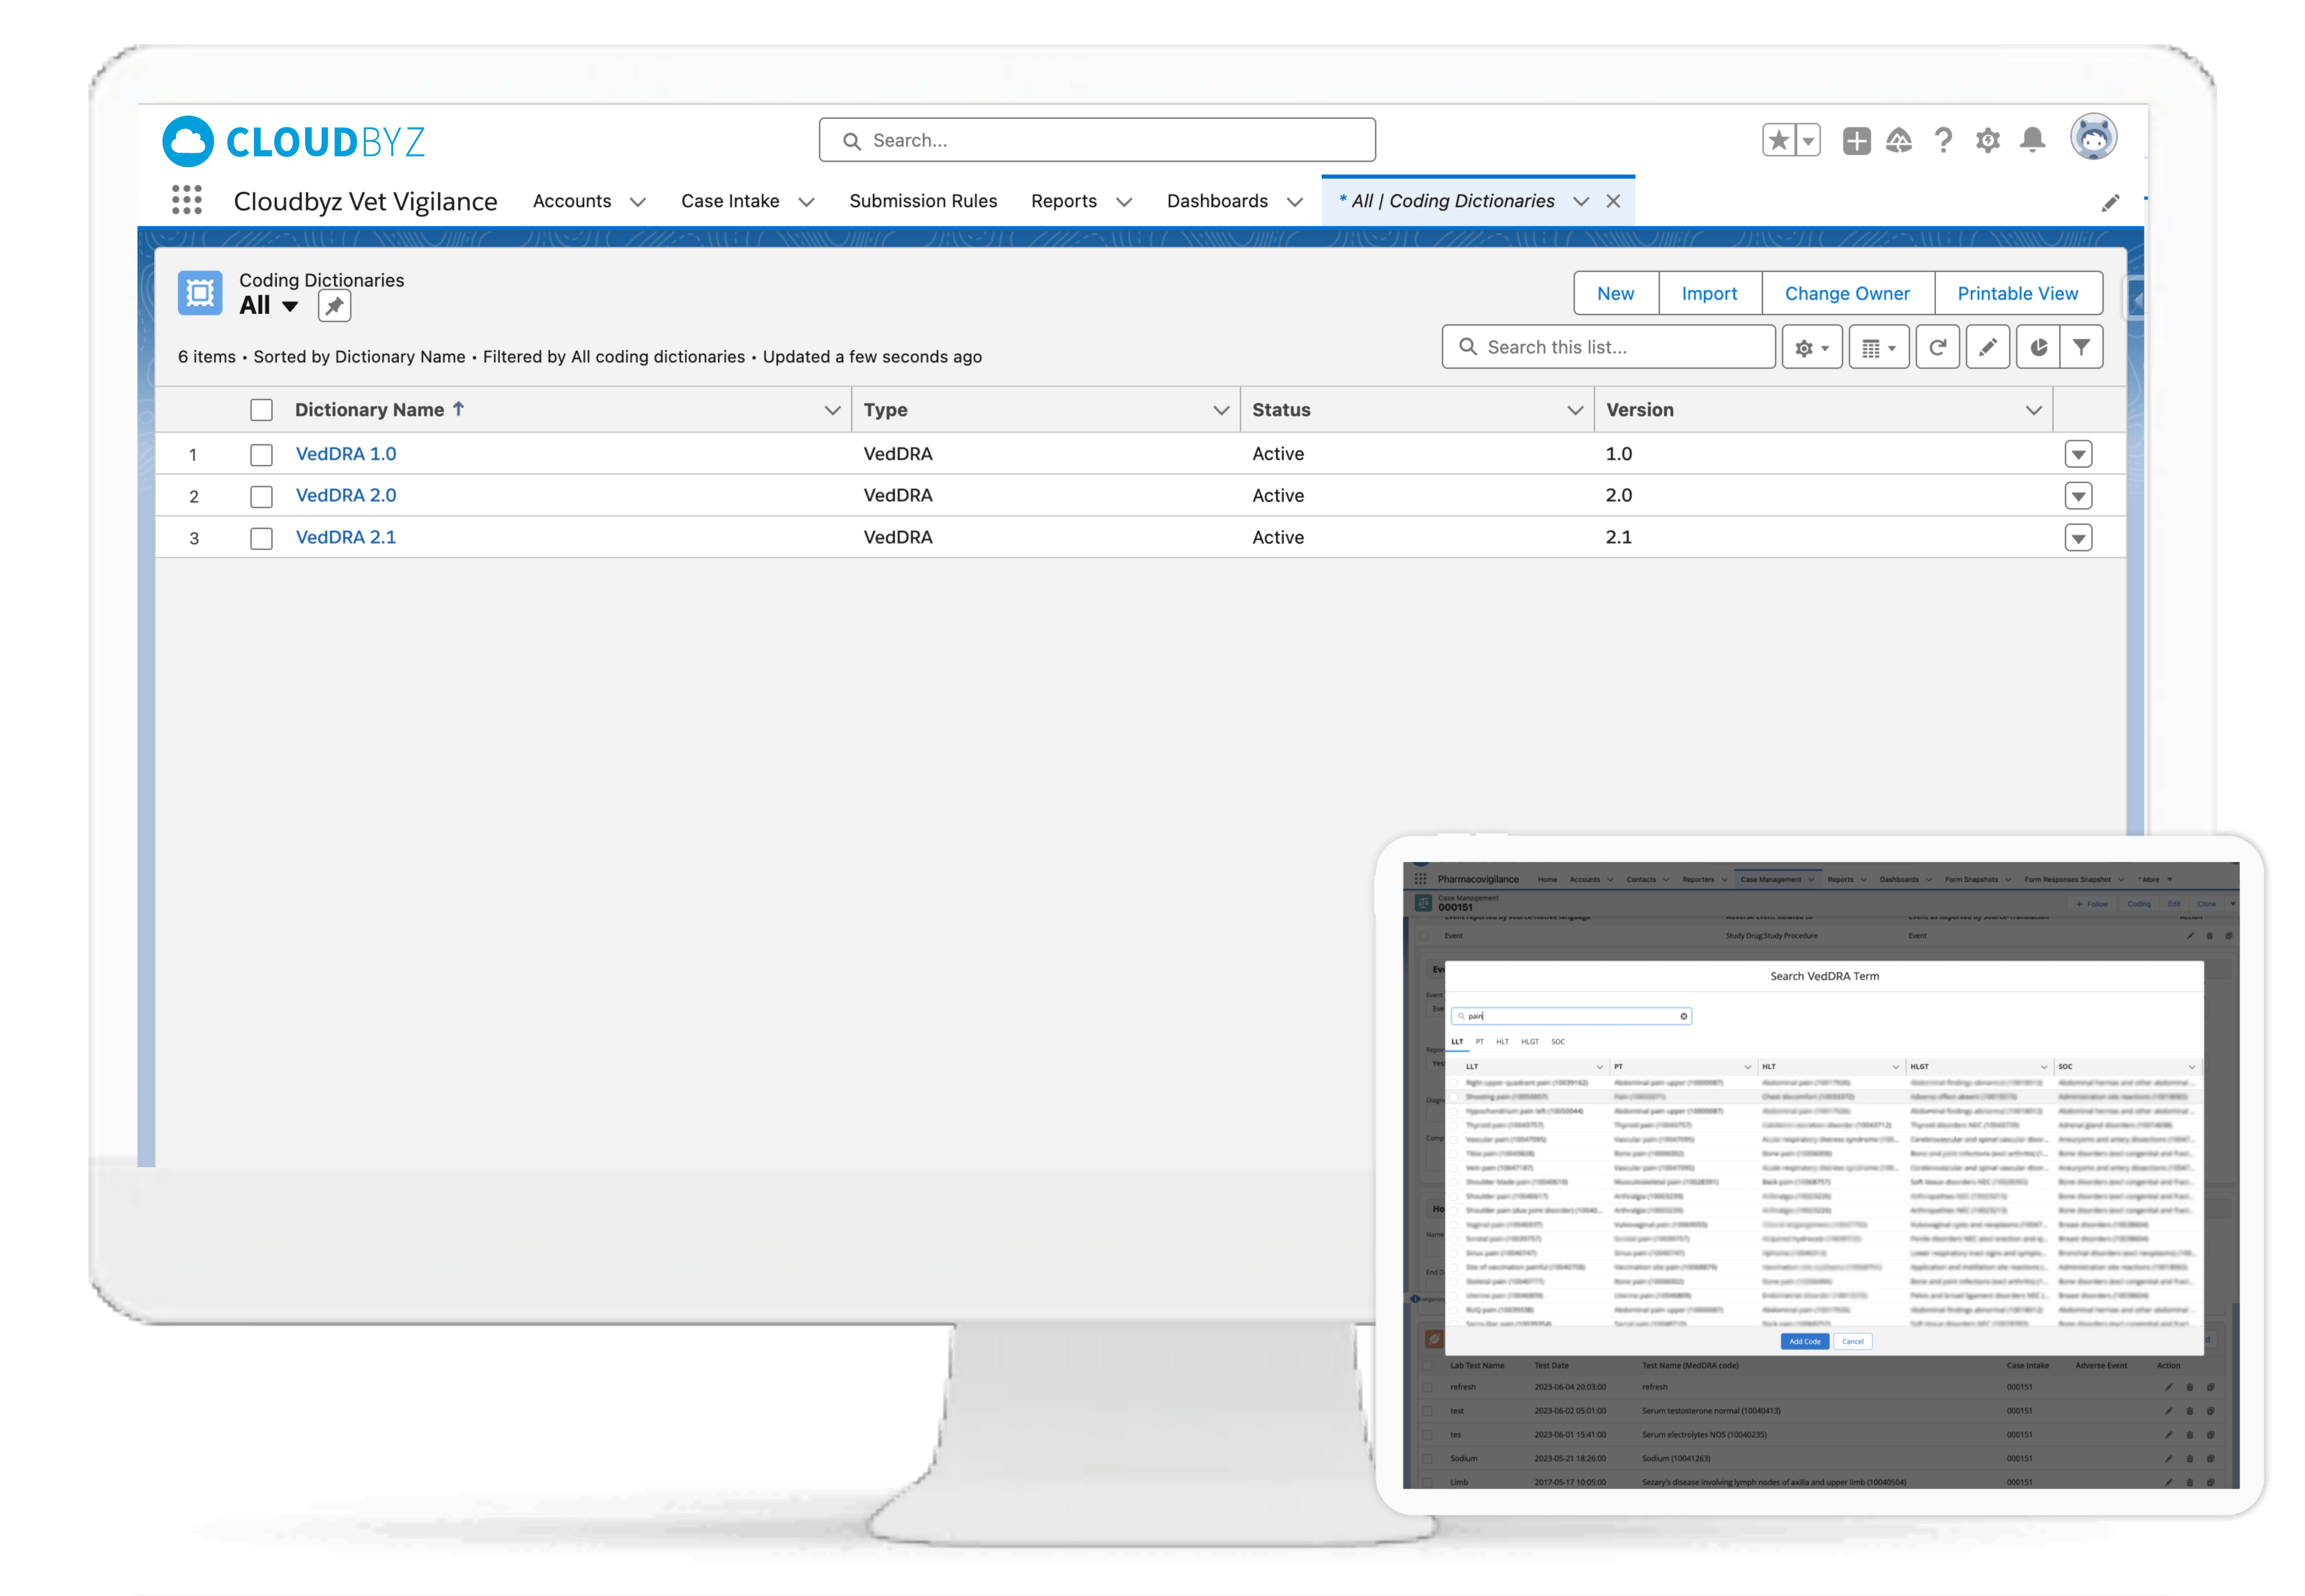Image resolution: width=2305 pixels, height=1596 pixels.
Task: Tablet: click the Add Code button
Action: [1805, 1341]
